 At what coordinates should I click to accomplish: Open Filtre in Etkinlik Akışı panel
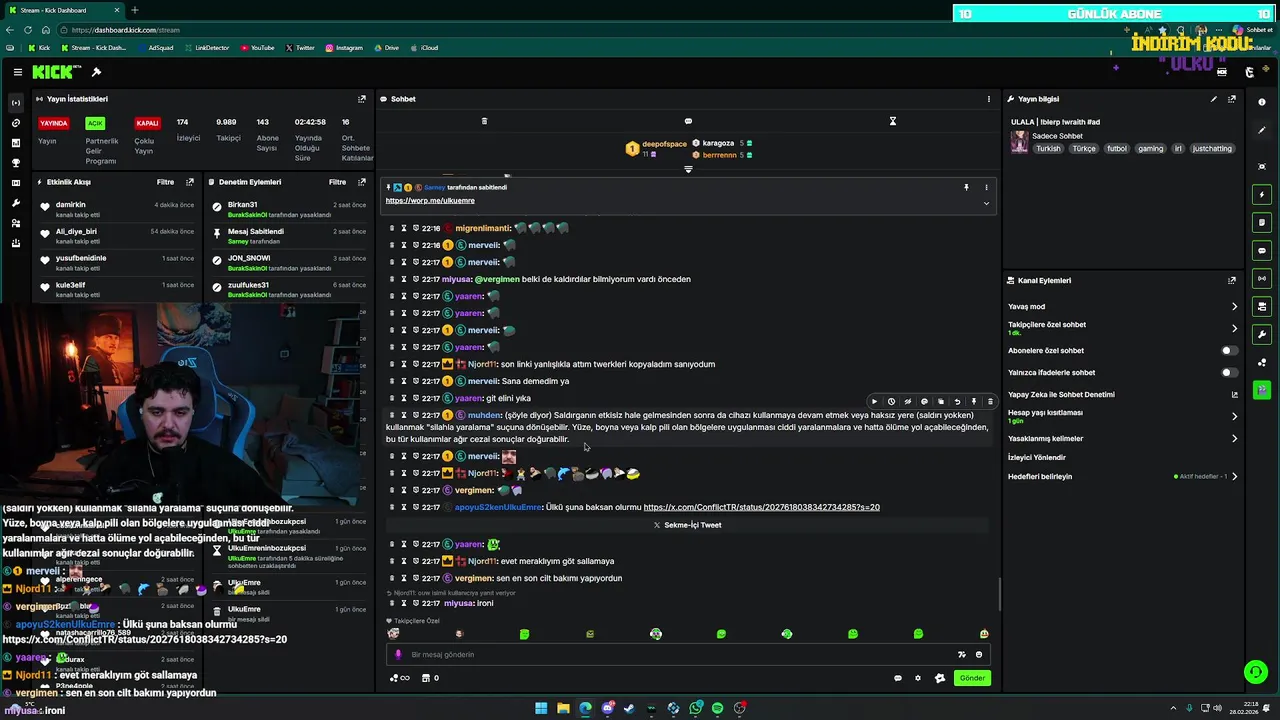coord(165,182)
